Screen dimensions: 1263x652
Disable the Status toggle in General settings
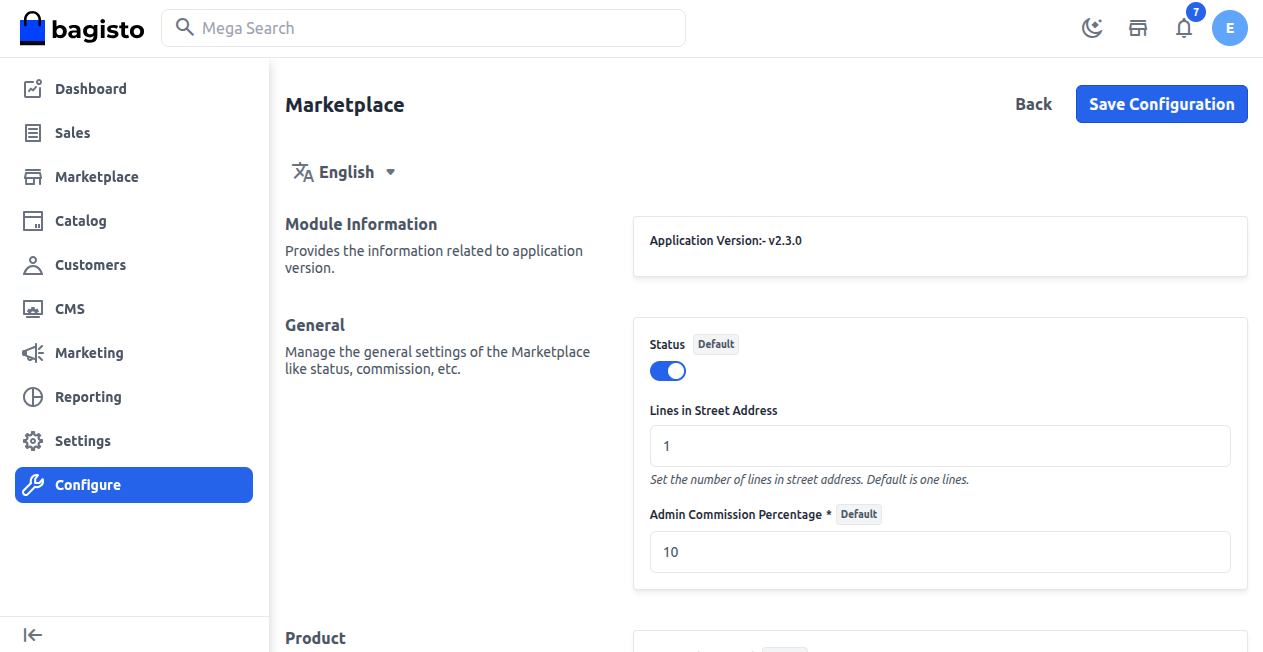click(x=667, y=371)
